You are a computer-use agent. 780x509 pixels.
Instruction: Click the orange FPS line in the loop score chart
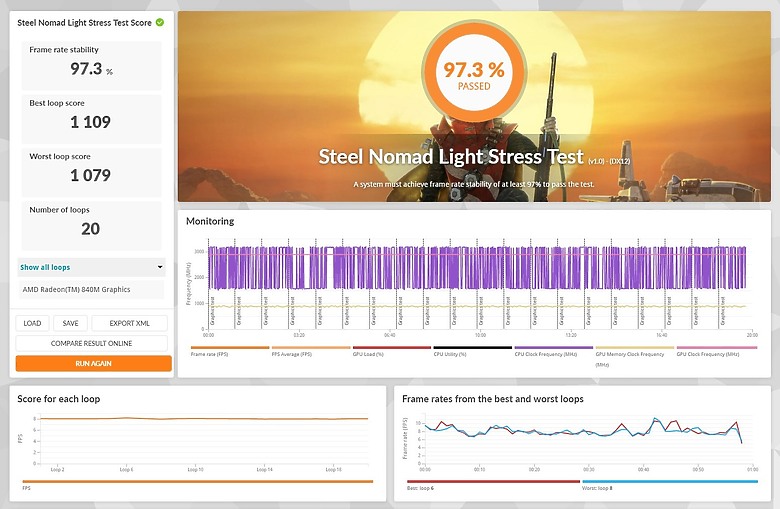204,418
